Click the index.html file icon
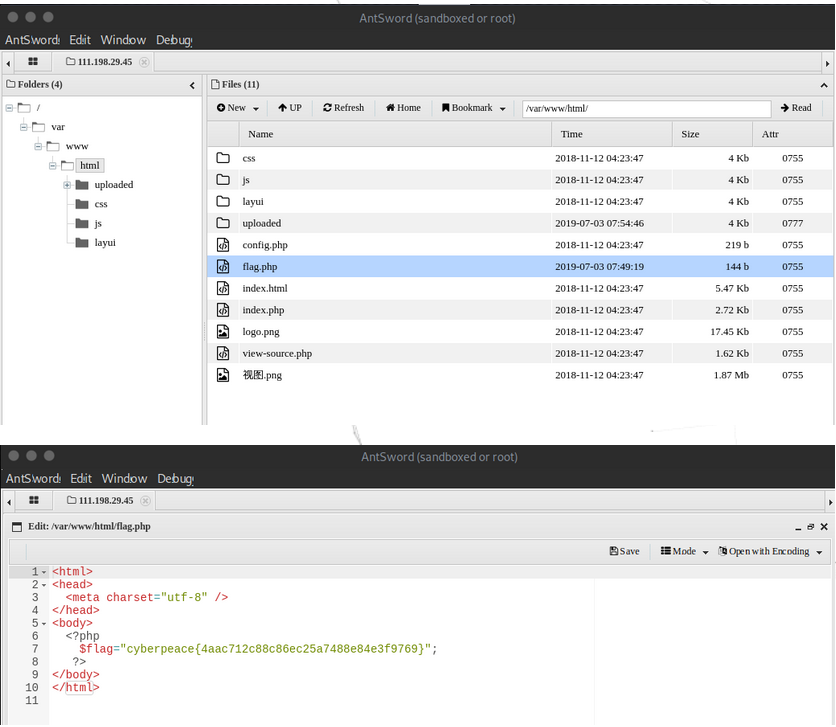This screenshot has width=836, height=727. click(223, 288)
